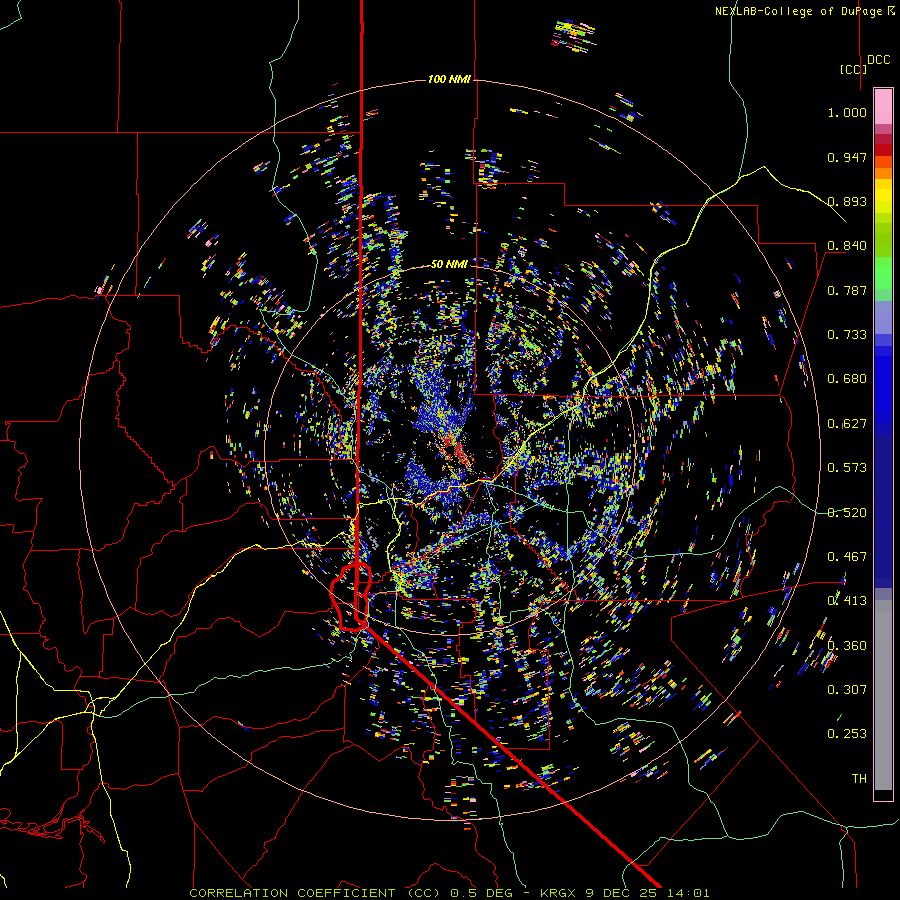Click the 0.787 value on the color scale

[x=847, y=290]
